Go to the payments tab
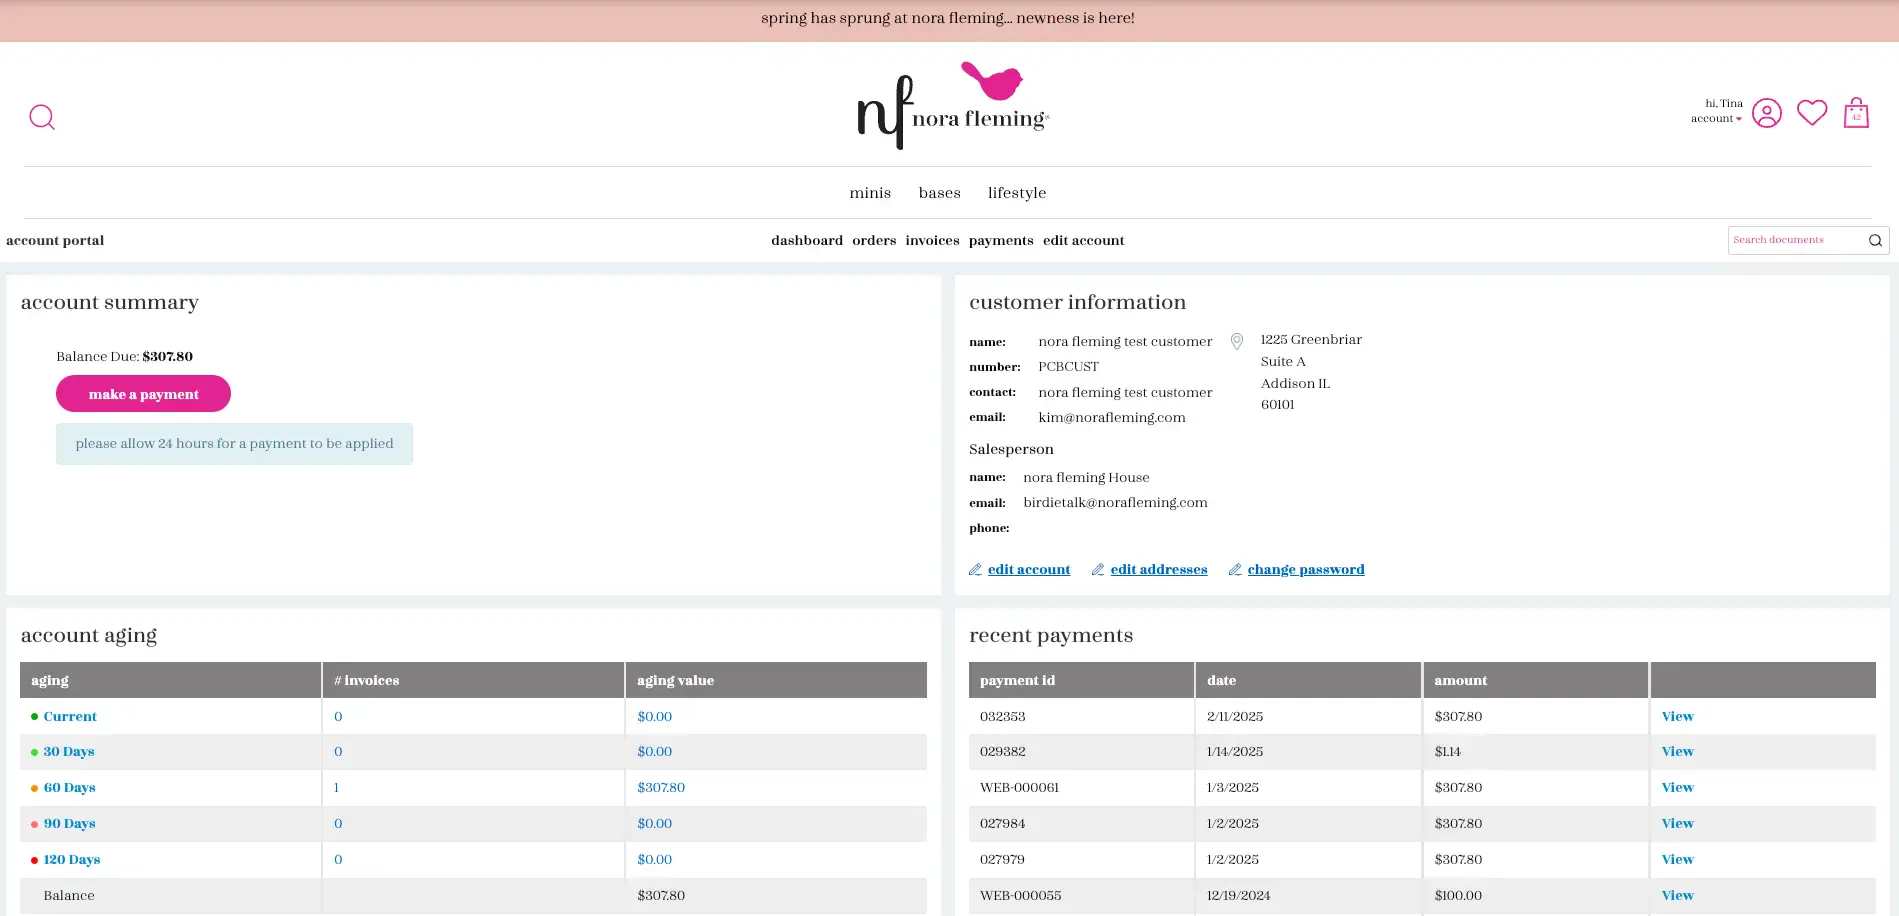1899x916 pixels. 1001,241
